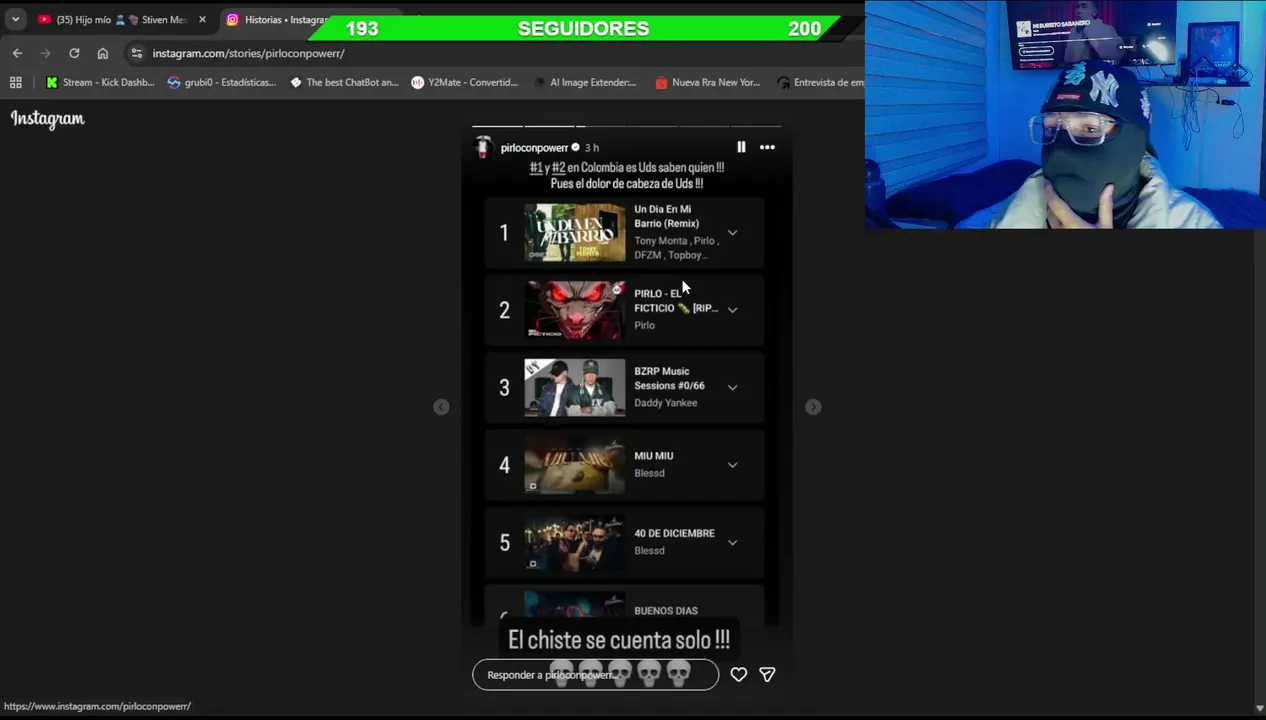Image resolution: width=1266 pixels, height=720 pixels.
Task: Like the story with the heart icon
Action: 738,675
